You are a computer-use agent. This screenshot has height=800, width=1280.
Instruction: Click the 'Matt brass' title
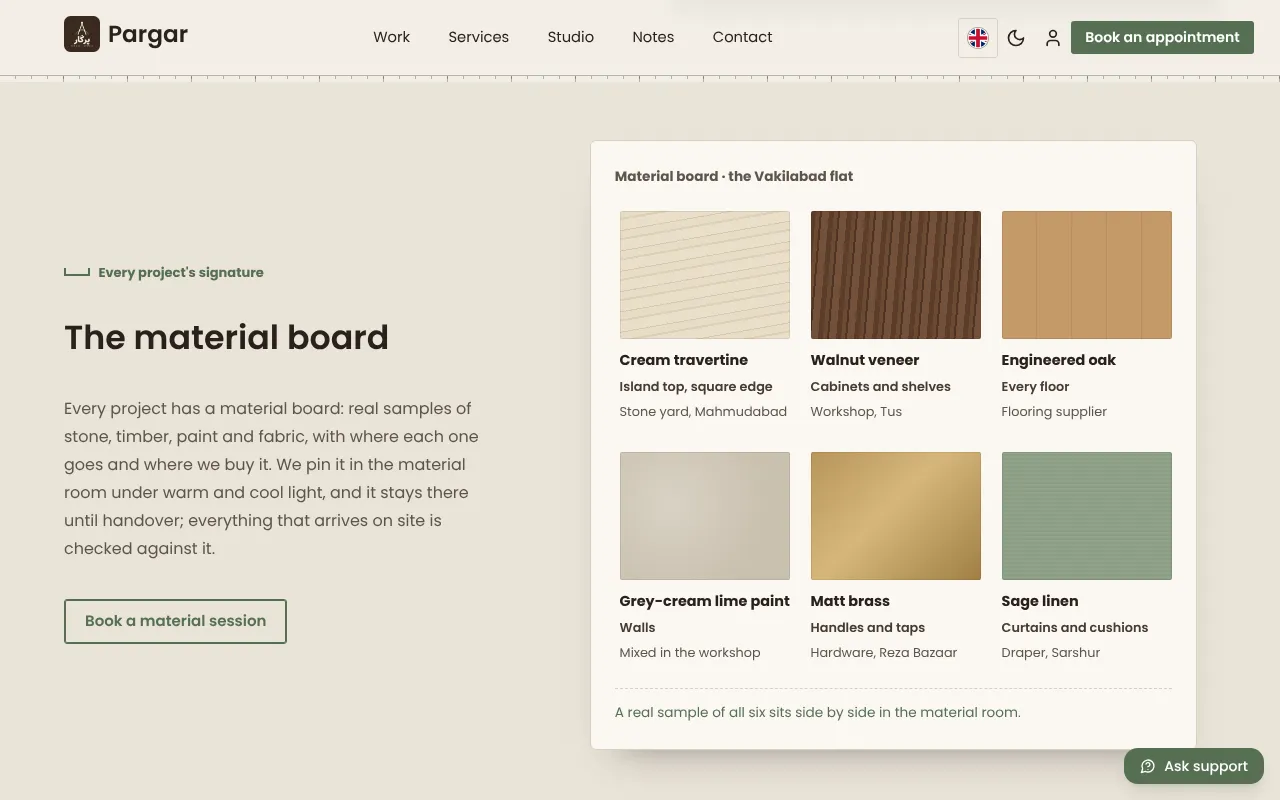pos(850,601)
